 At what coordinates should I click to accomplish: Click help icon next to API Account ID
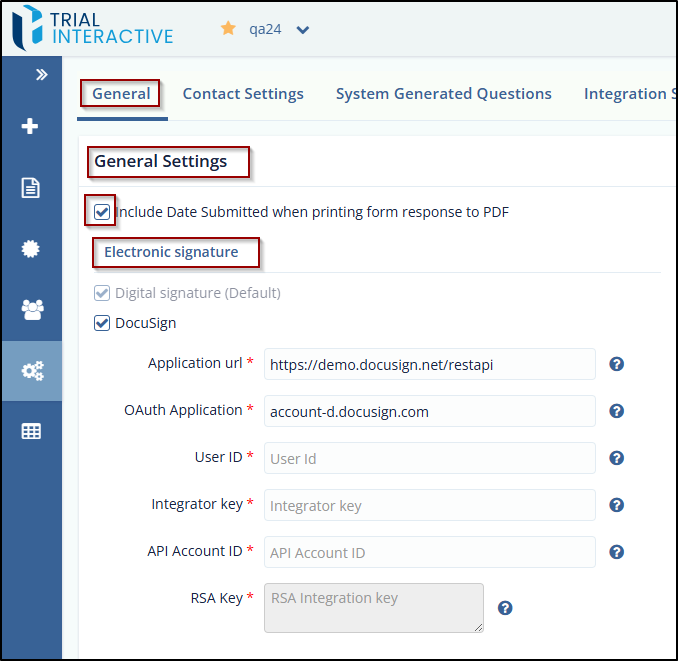tap(616, 552)
